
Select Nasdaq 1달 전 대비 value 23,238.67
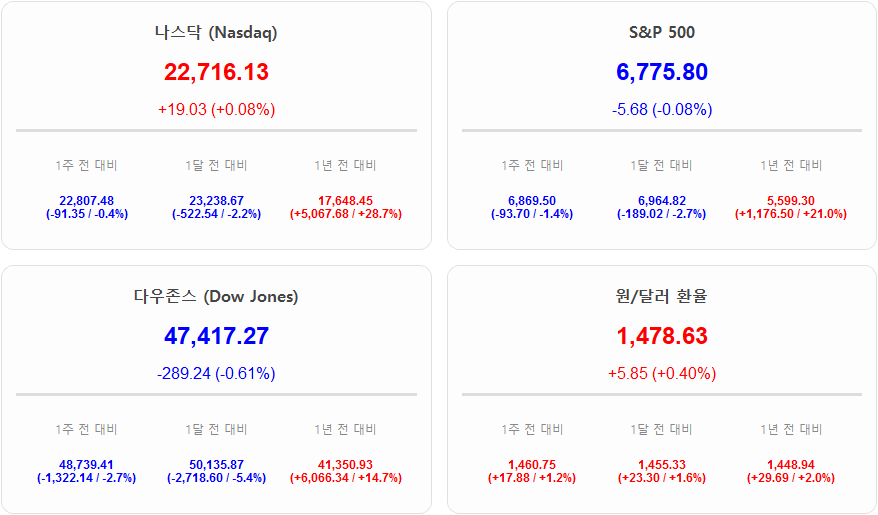216,200
